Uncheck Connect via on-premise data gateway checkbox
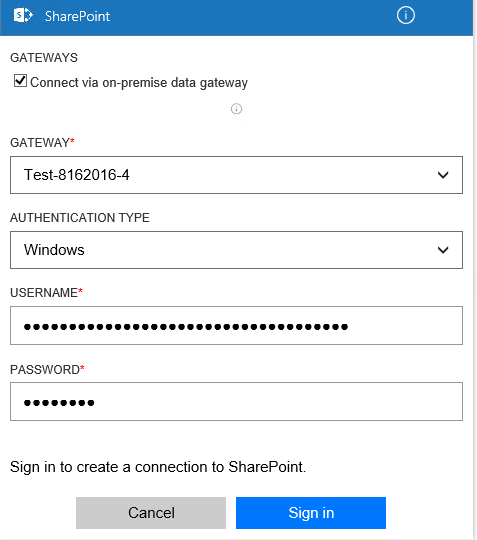477x540 pixels. click(x=20, y=81)
